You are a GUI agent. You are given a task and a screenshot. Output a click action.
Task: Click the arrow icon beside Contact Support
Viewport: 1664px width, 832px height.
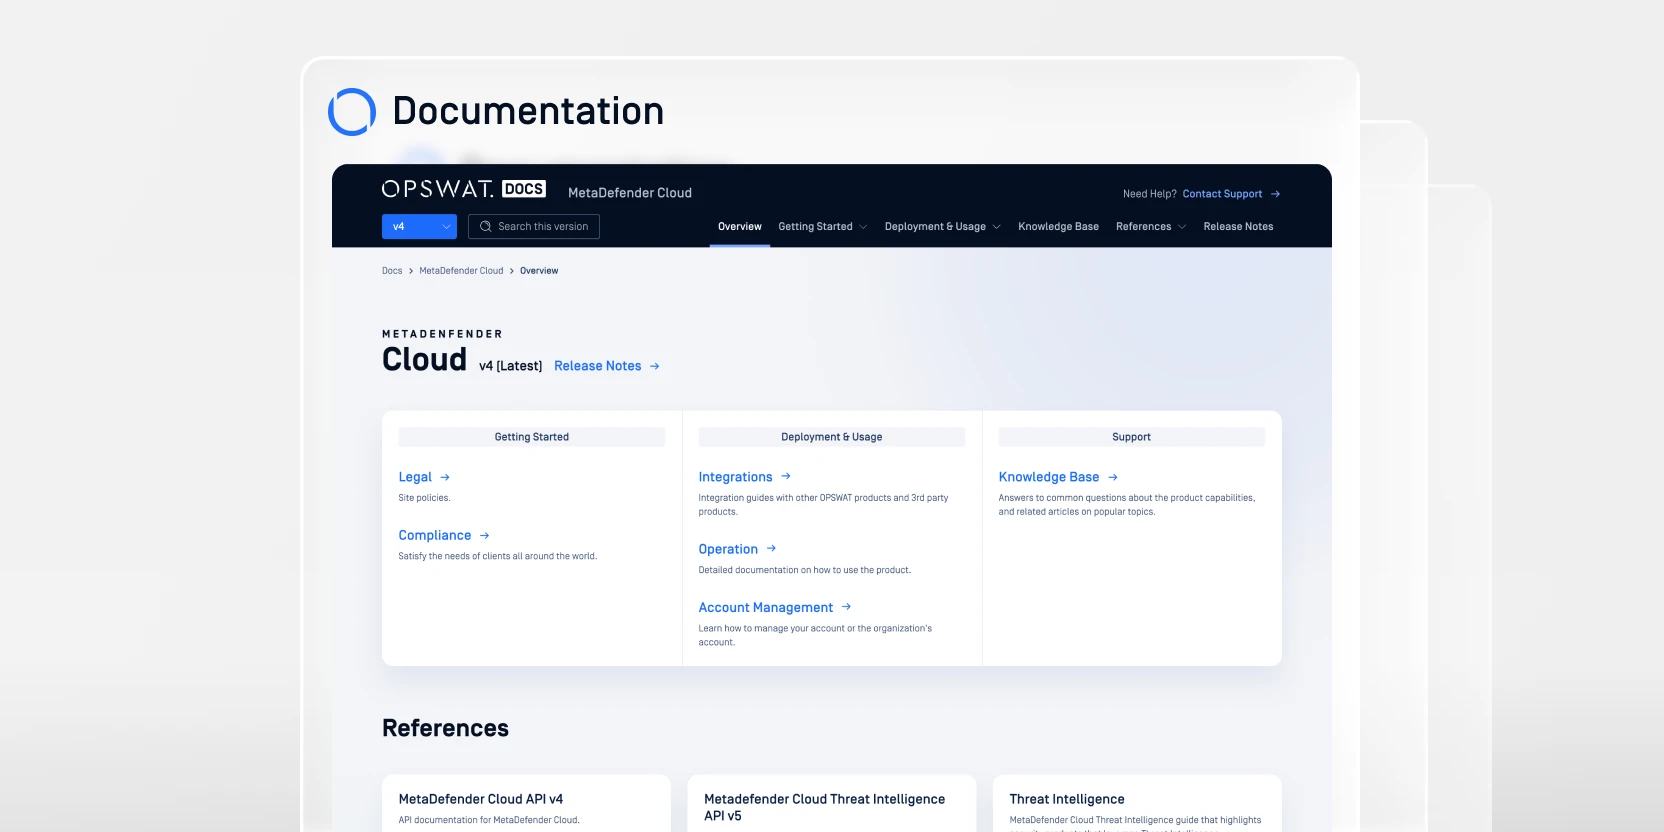click(1275, 194)
